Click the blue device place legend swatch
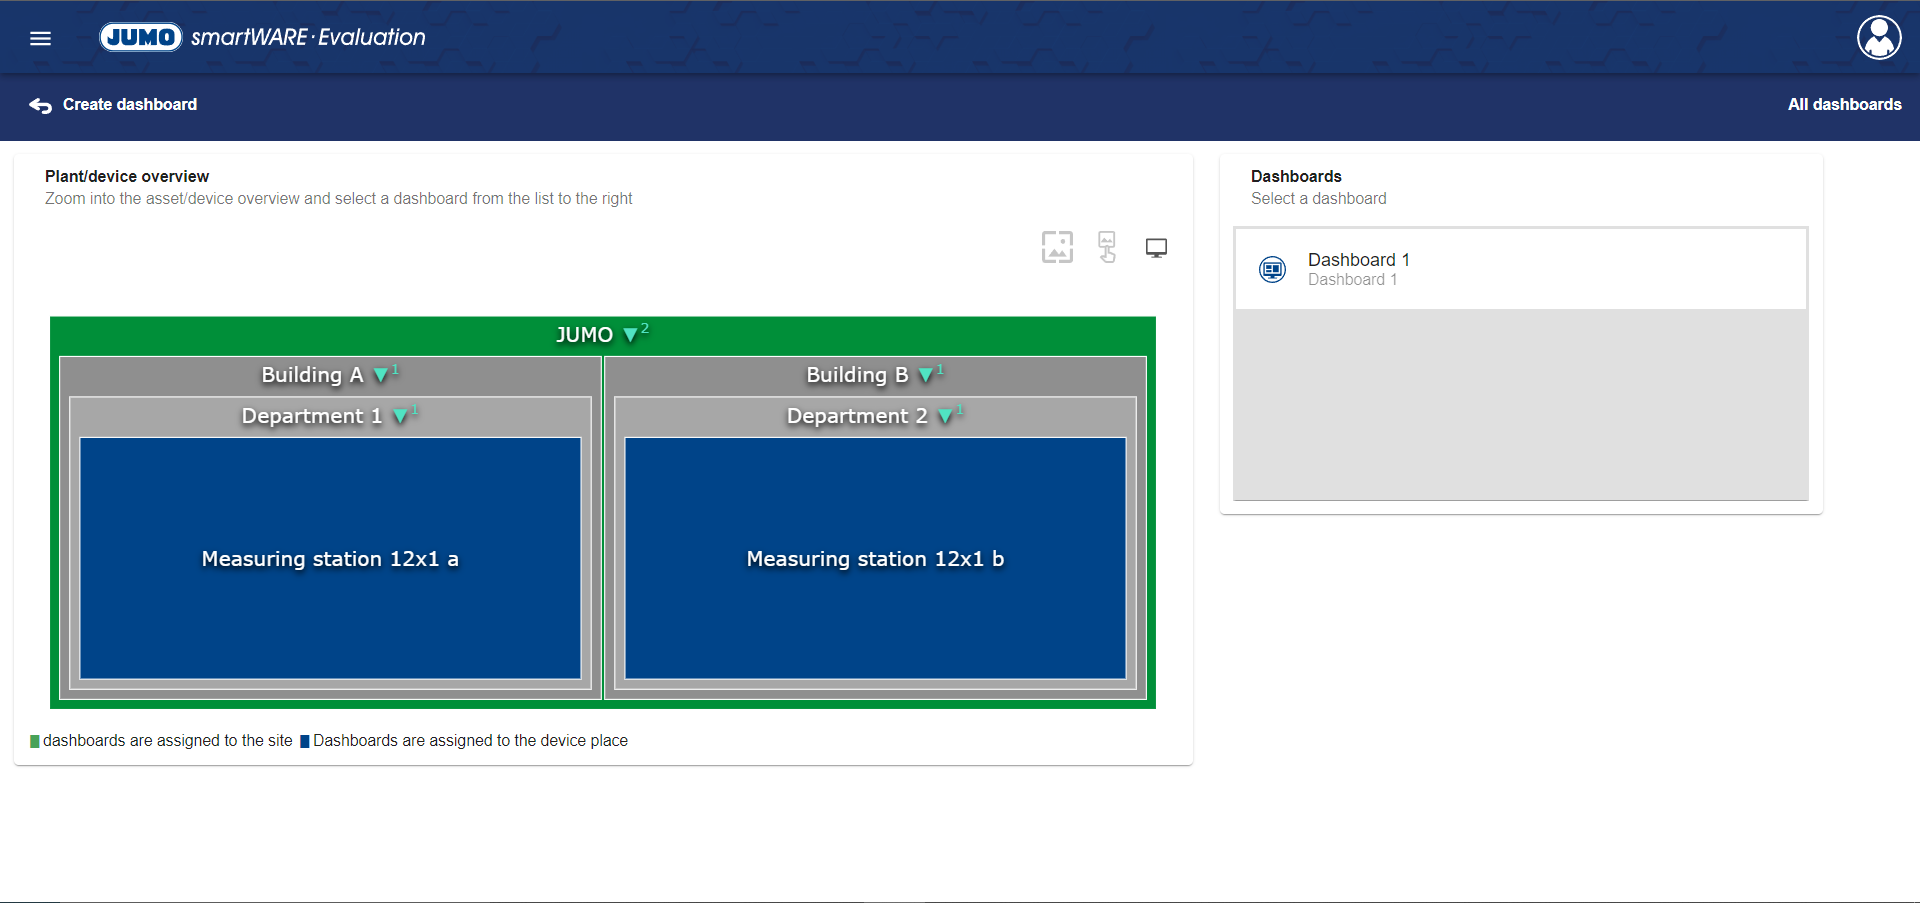The height and width of the screenshot is (903, 1920). 305,741
